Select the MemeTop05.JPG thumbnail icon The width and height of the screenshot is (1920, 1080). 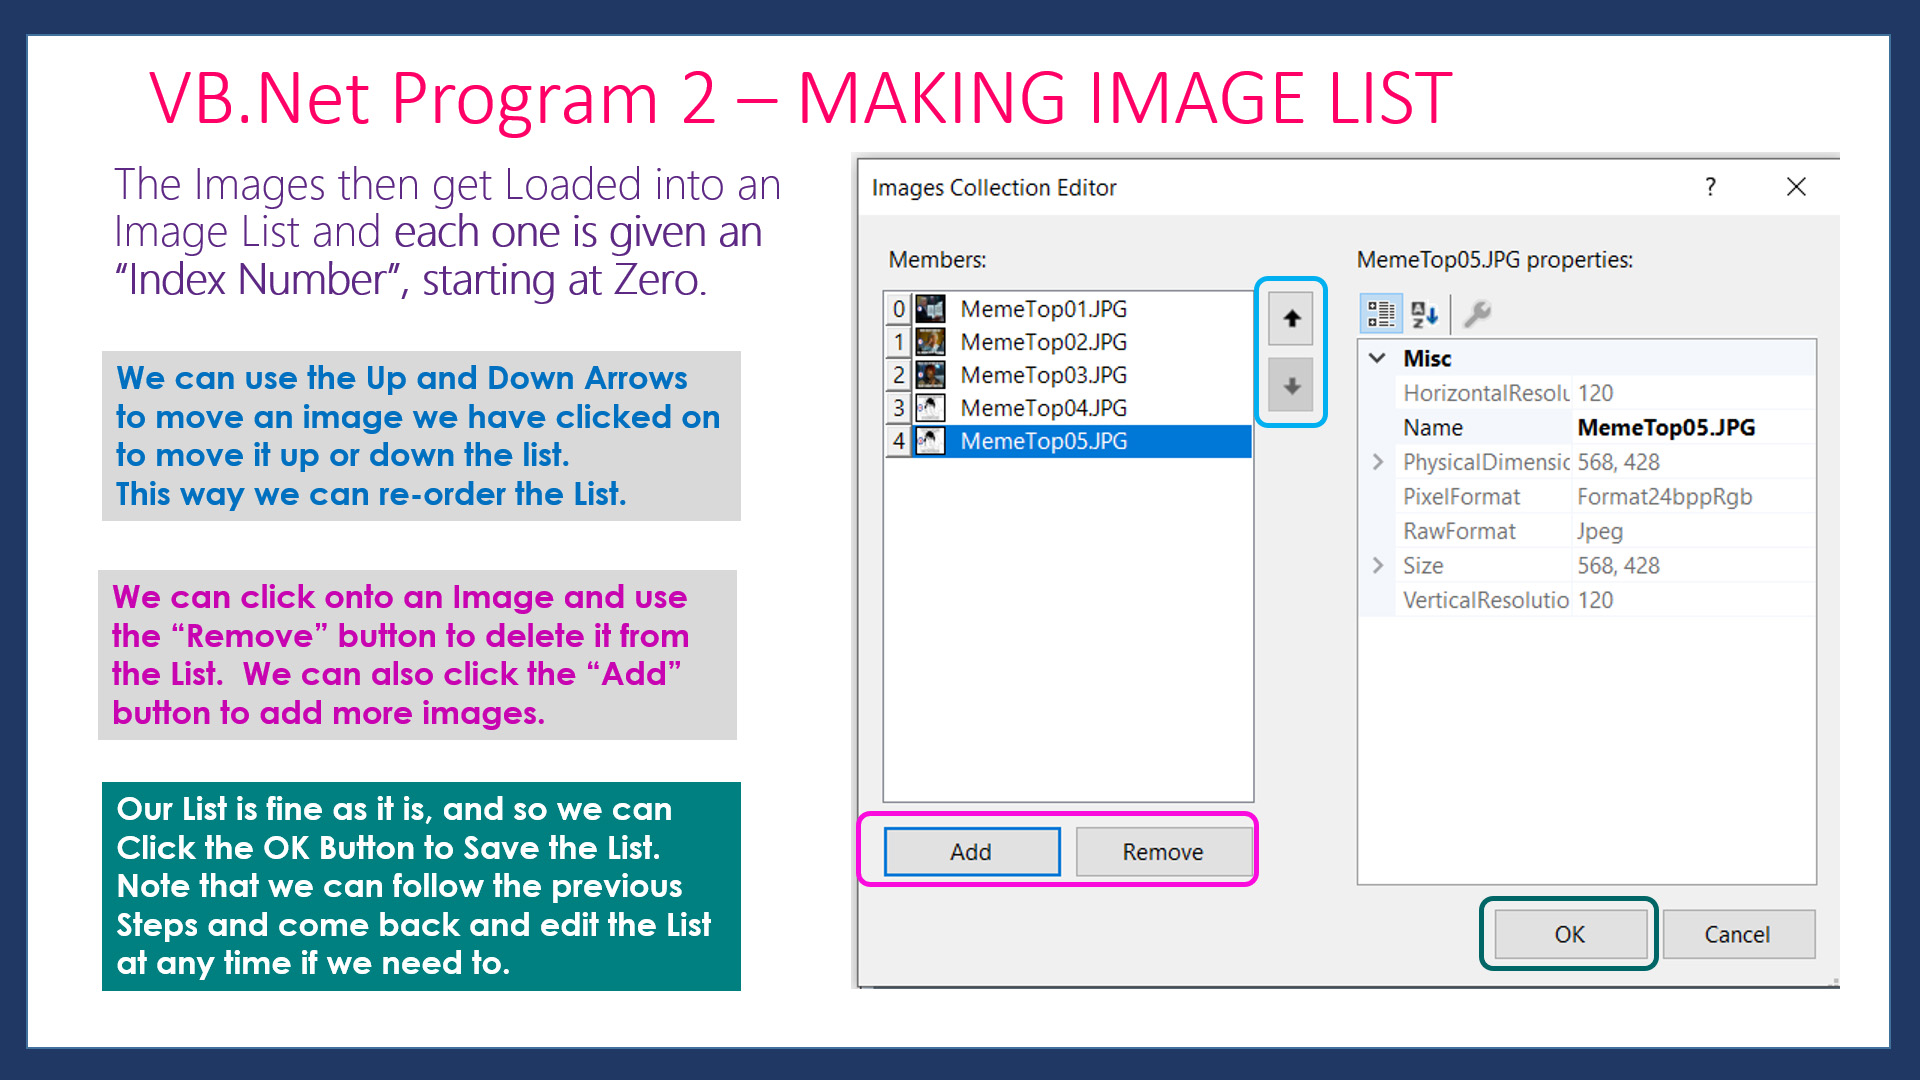[930, 441]
